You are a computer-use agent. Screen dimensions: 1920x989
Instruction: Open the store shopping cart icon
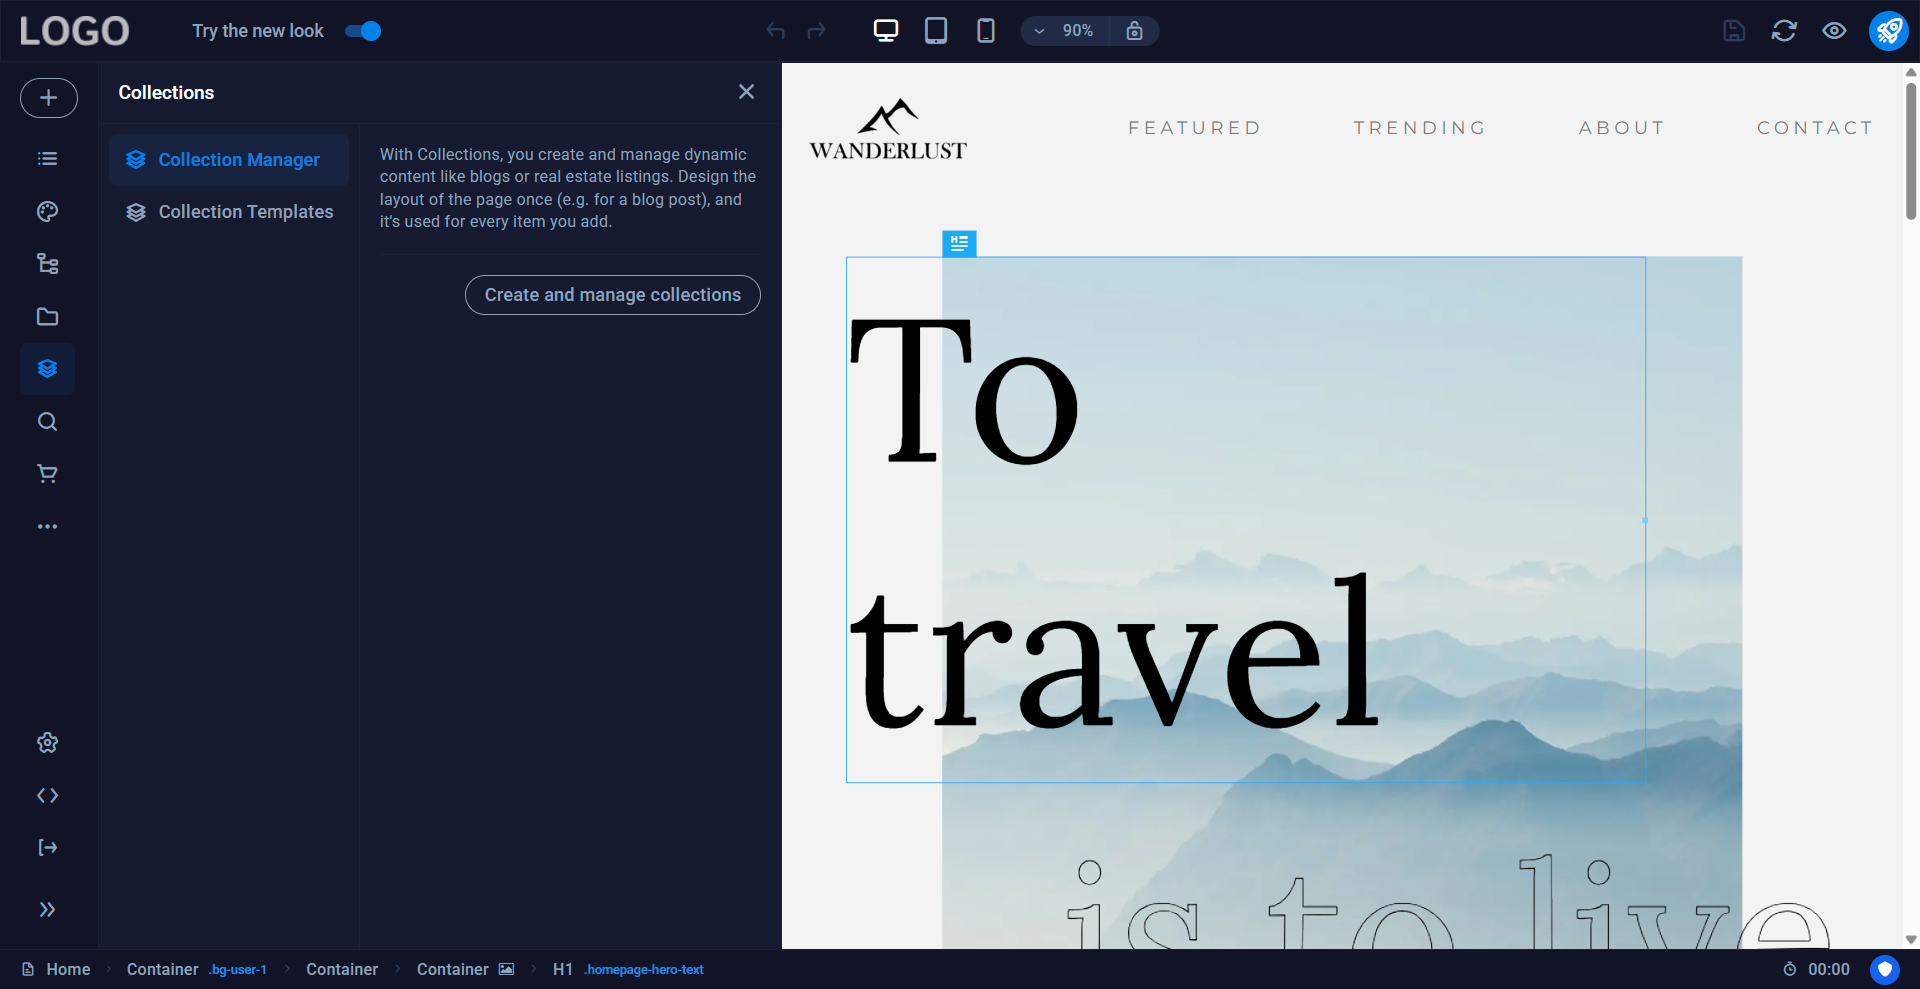(x=47, y=474)
